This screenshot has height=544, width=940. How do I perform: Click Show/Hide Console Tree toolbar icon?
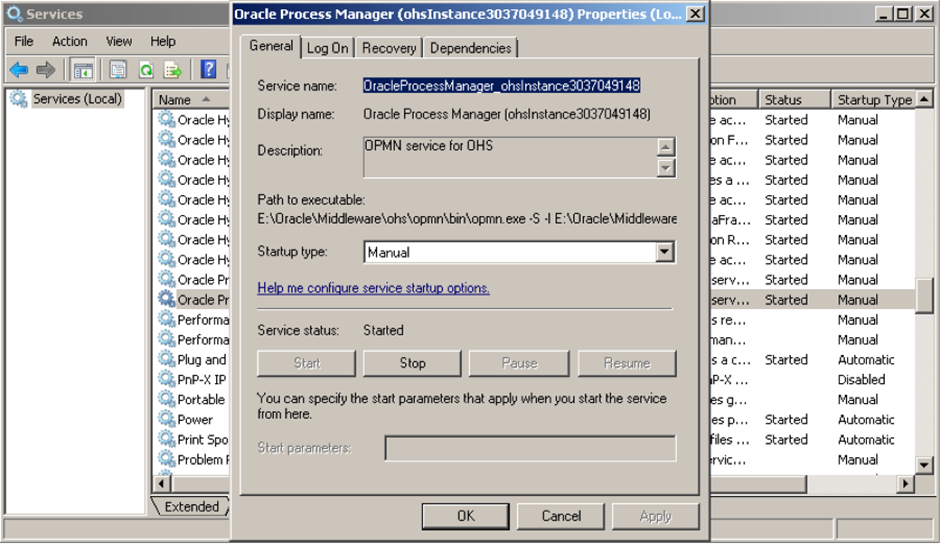[83, 69]
